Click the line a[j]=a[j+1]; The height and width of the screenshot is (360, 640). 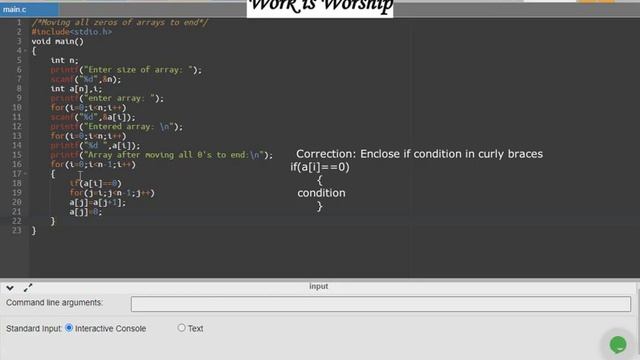pyautogui.click(x=98, y=202)
